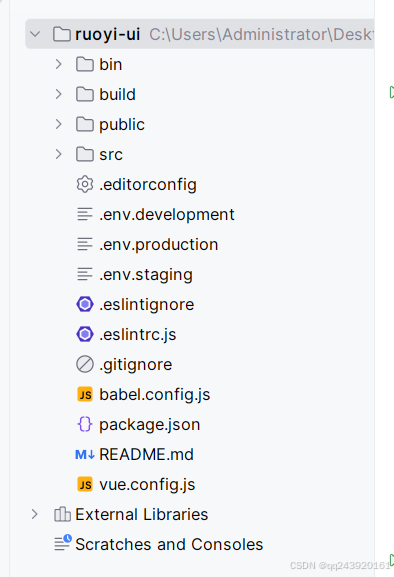Select the Scratches and Consoles entry
This screenshot has height=577, width=394.
pyautogui.click(x=169, y=544)
